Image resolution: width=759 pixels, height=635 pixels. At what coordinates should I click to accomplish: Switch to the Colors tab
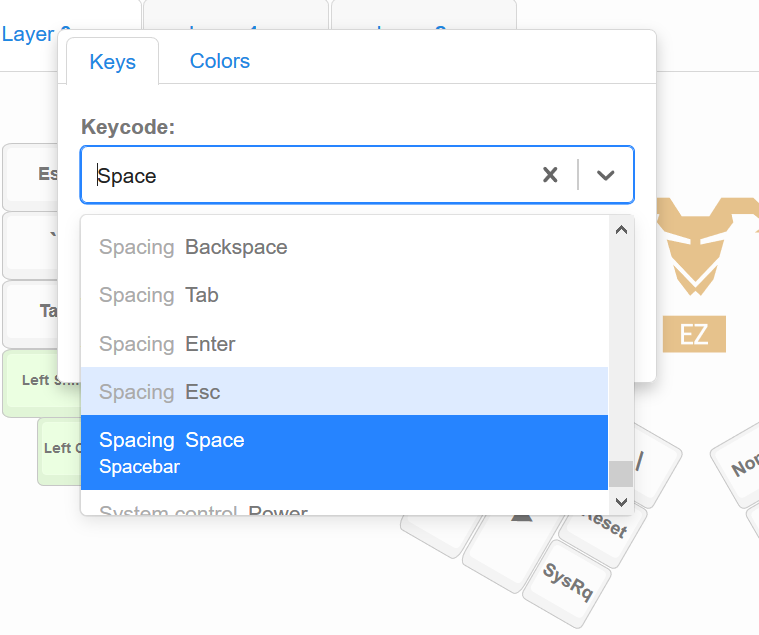tap(220, 61)
